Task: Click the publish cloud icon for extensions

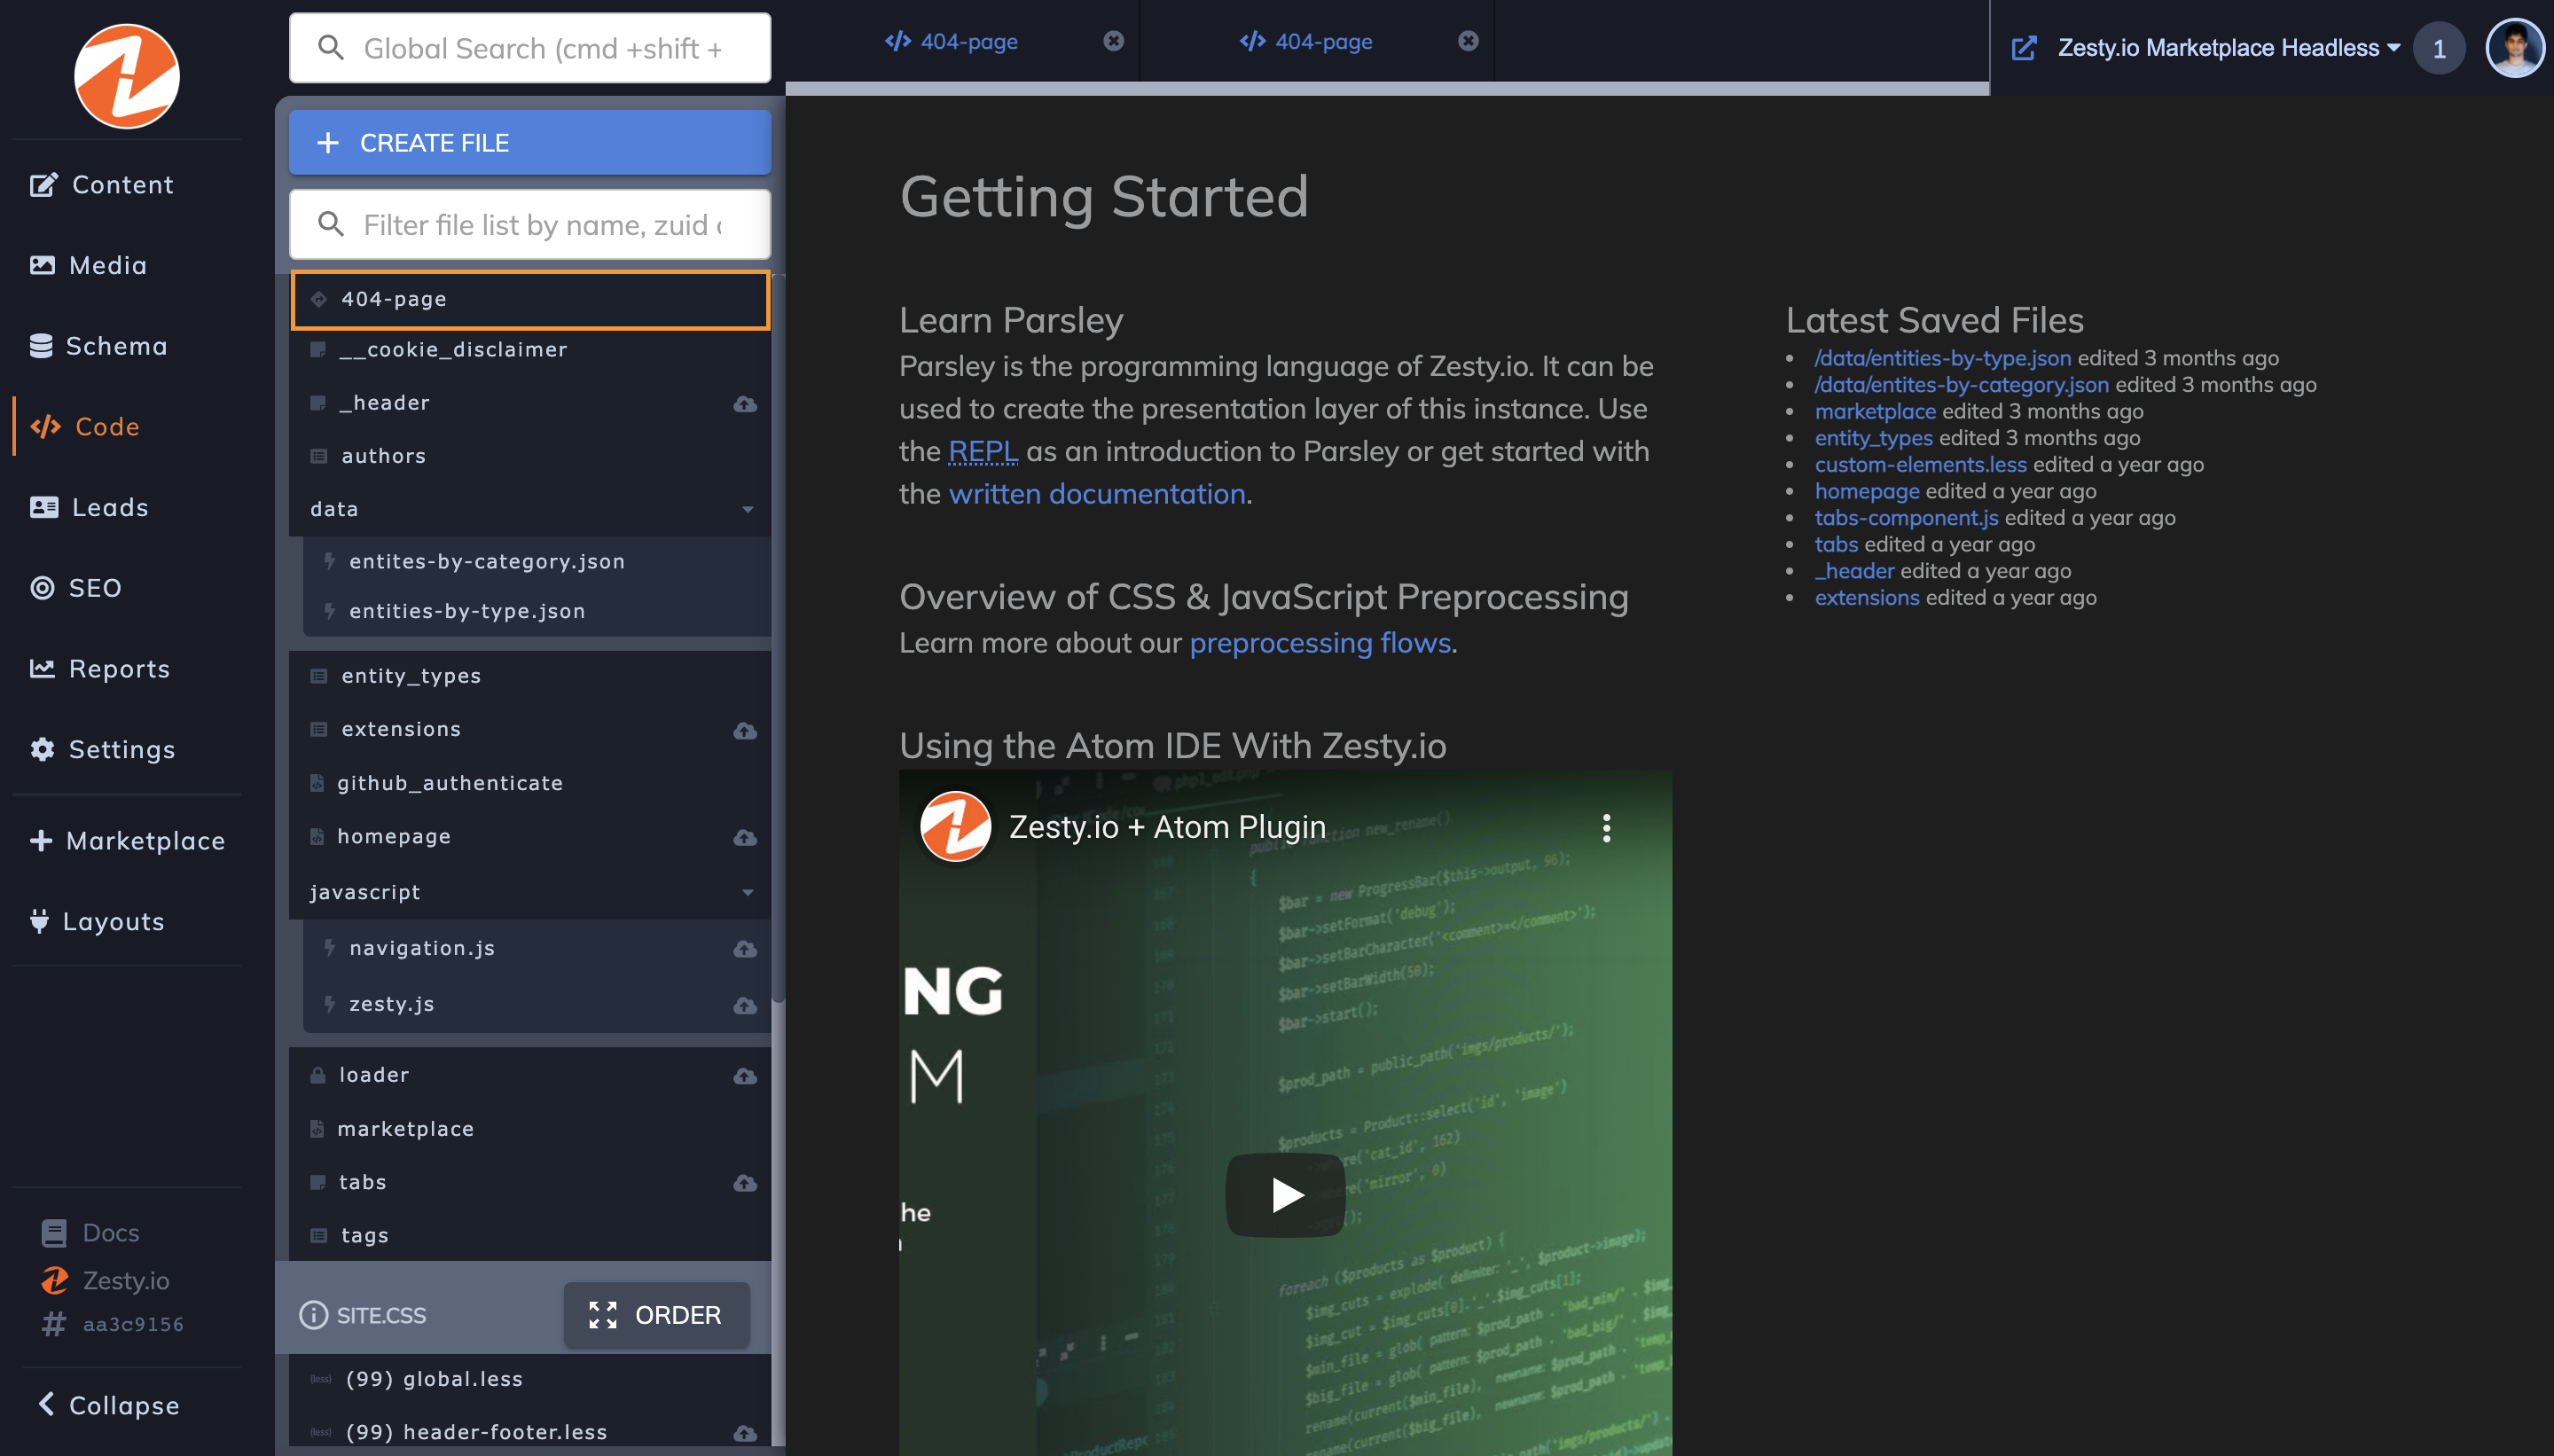Action: [745, 731]
